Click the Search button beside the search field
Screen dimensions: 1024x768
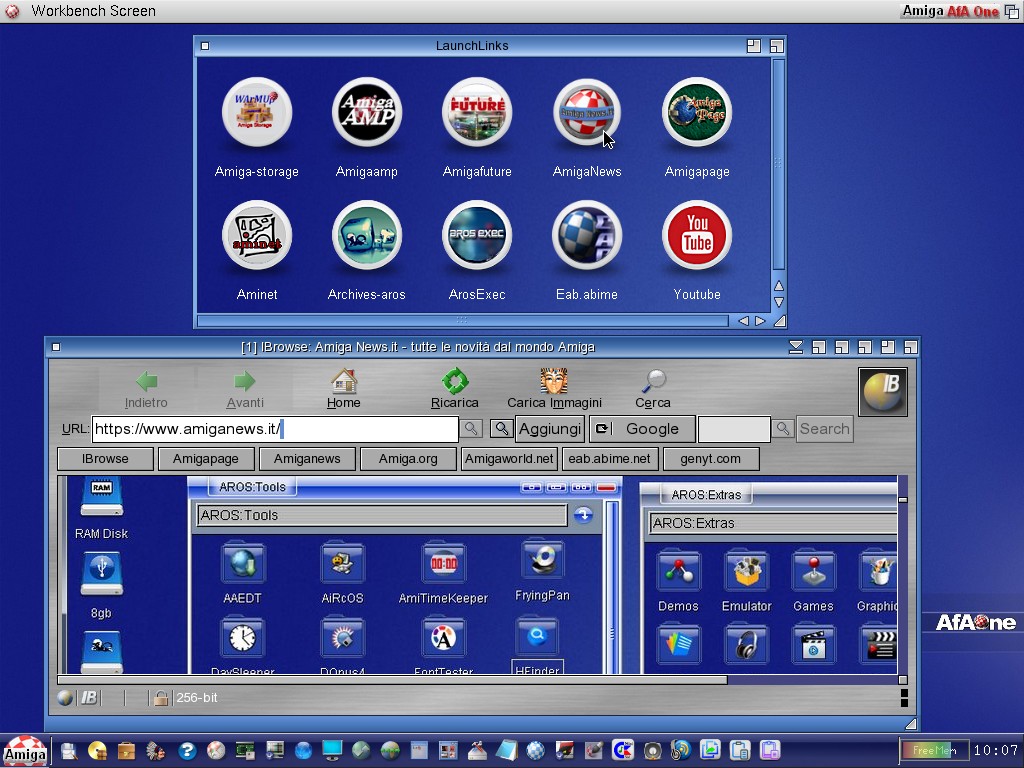(824, 429)
